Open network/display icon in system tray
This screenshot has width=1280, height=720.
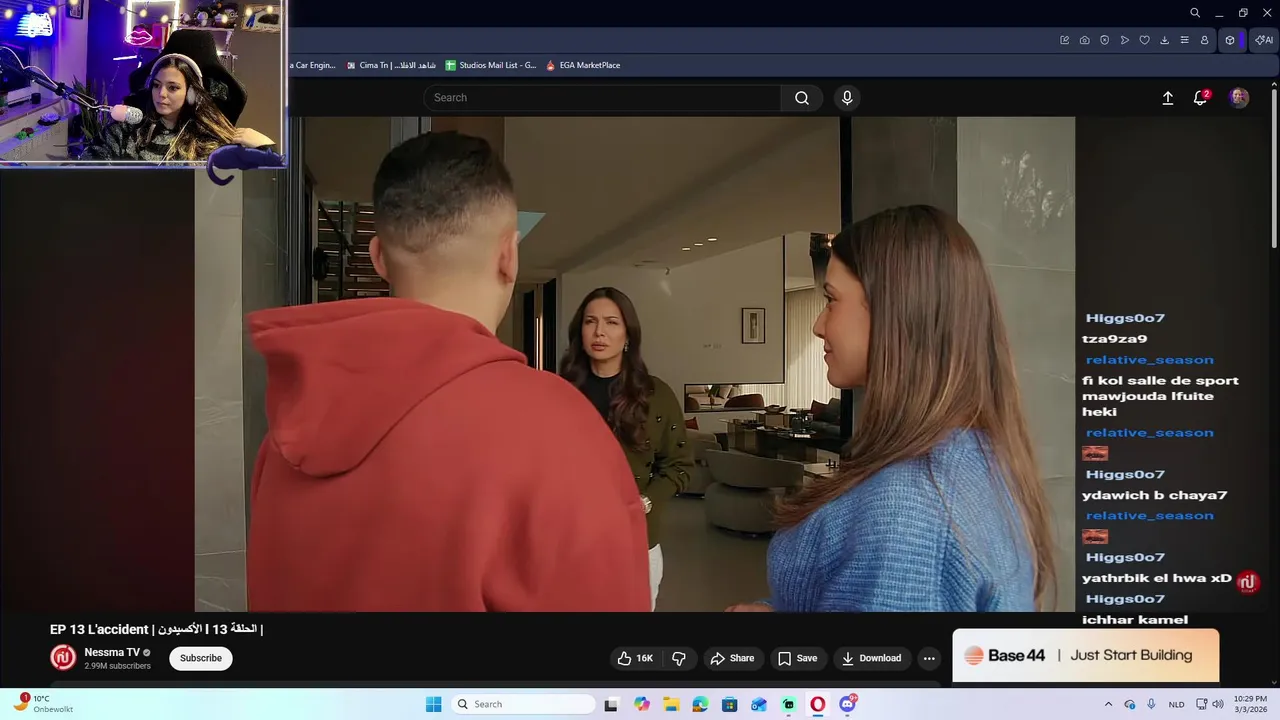1202,704
